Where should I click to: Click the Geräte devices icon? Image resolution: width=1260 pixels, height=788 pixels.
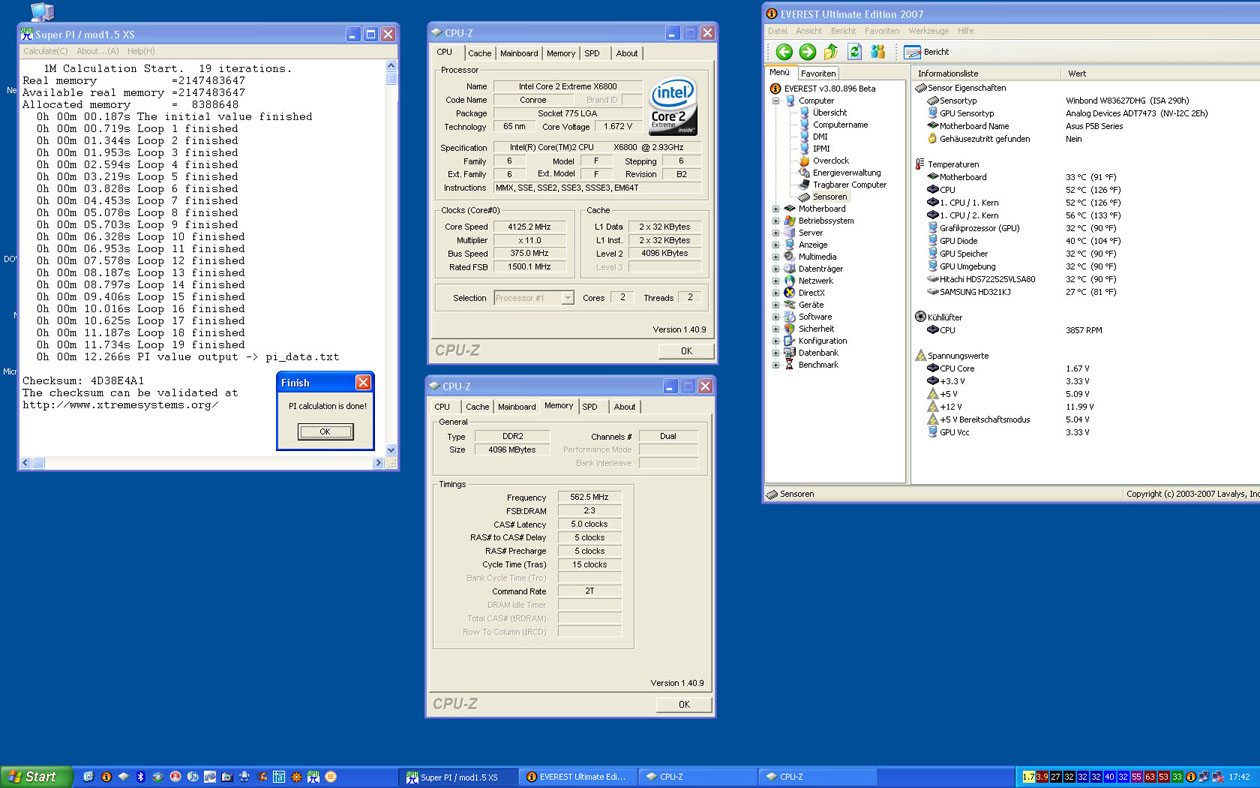789,305
